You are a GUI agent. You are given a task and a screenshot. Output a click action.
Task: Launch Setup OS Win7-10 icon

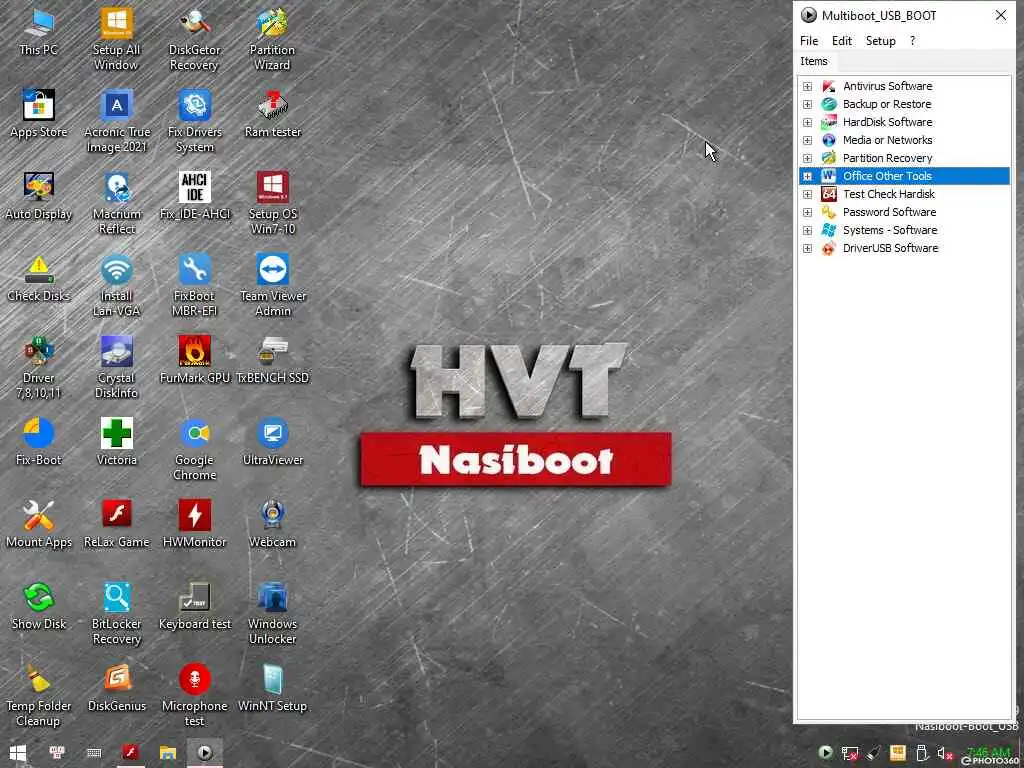pyautogui.click(x=272, y=204)
